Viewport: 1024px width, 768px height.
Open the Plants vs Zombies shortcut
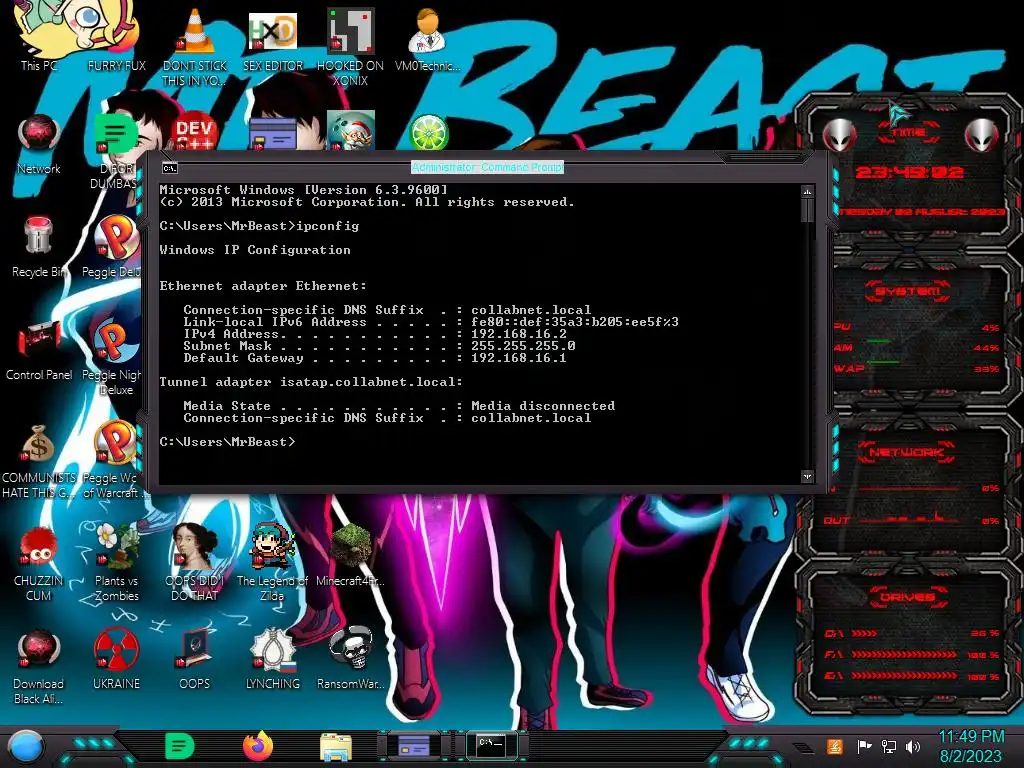[116, 563]
